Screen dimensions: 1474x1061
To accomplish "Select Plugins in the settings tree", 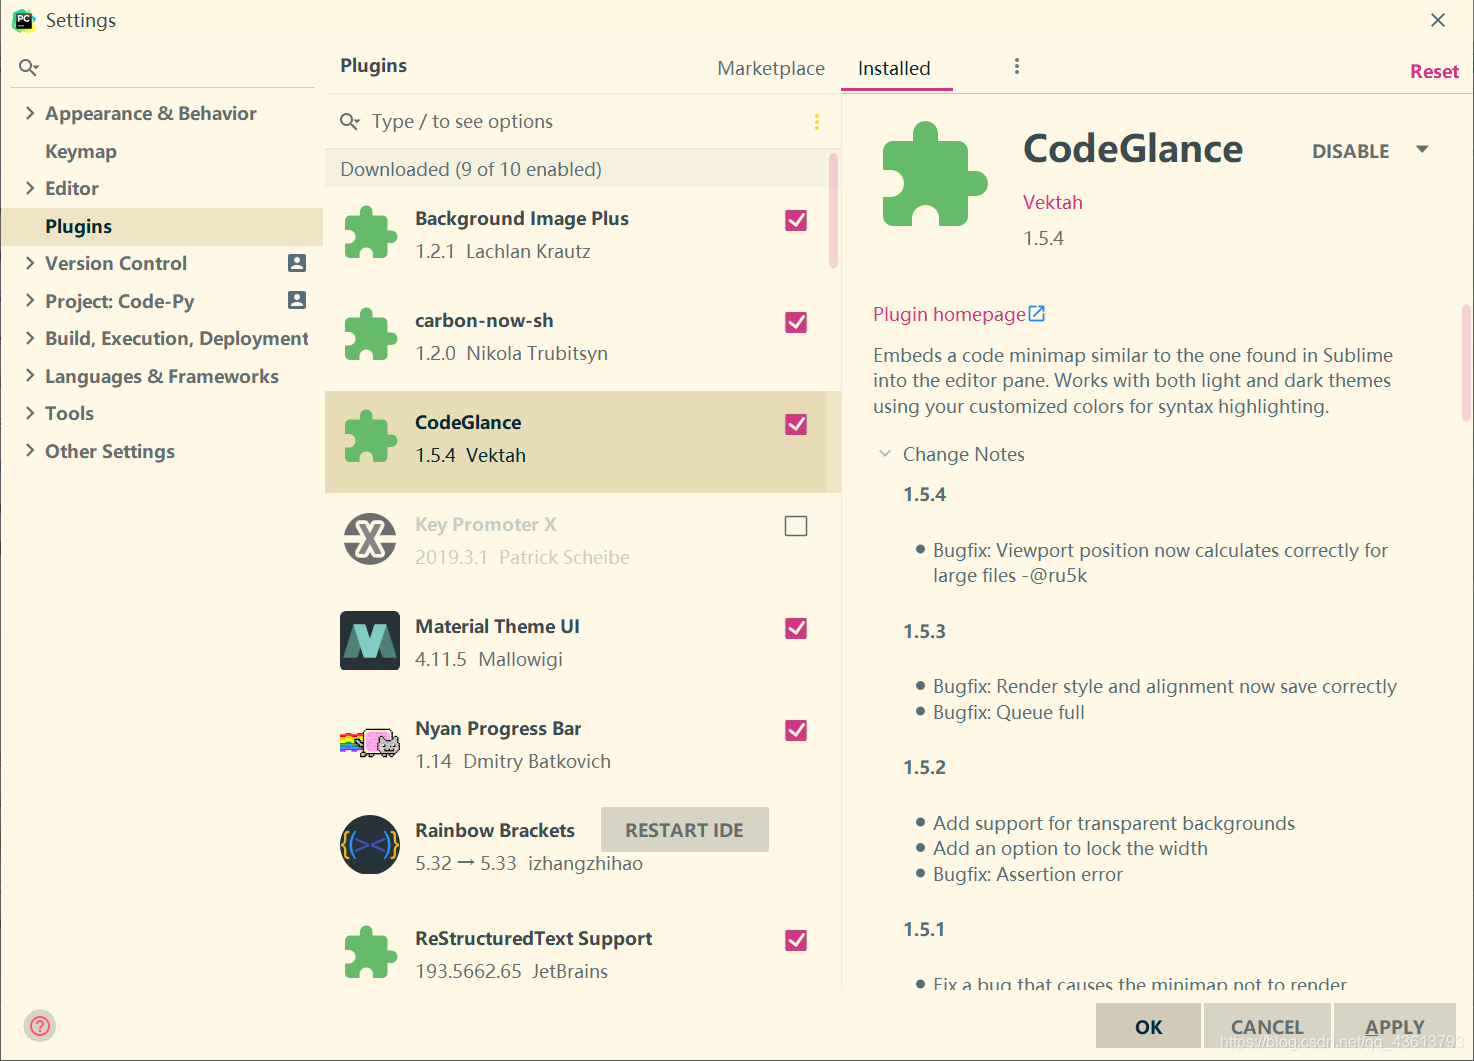I will click(162, 226).
